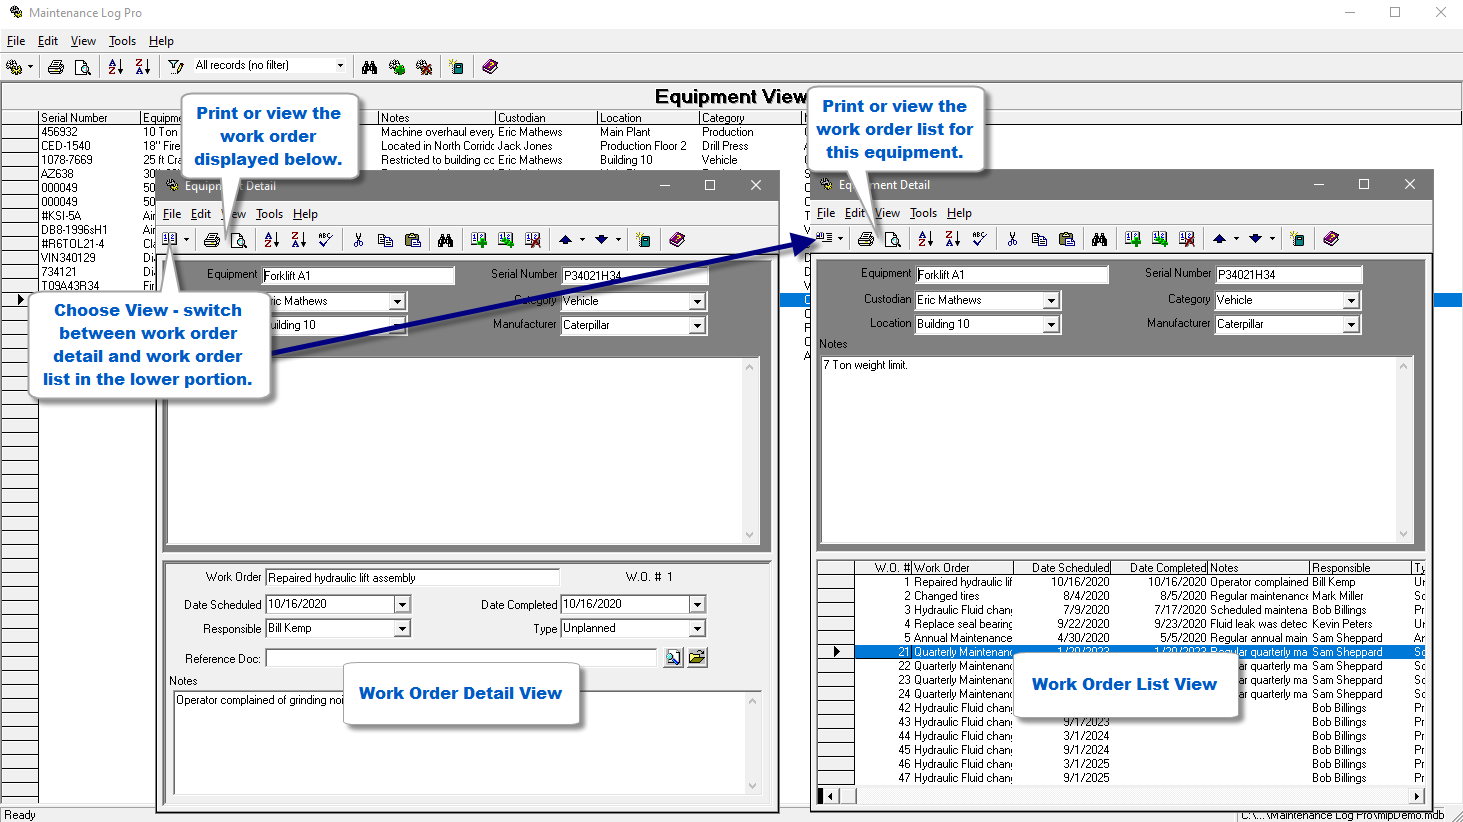
Task: Click the paste icon in right Equipment Detail toolbar
Action: click(1067, 239)
